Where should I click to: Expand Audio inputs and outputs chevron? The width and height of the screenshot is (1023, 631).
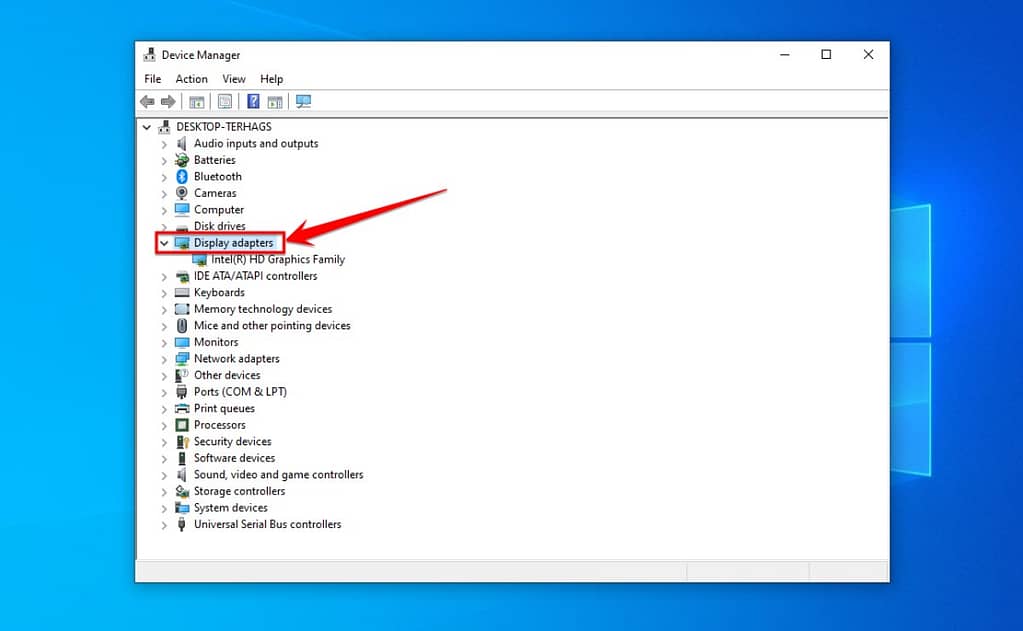point(164,144)
